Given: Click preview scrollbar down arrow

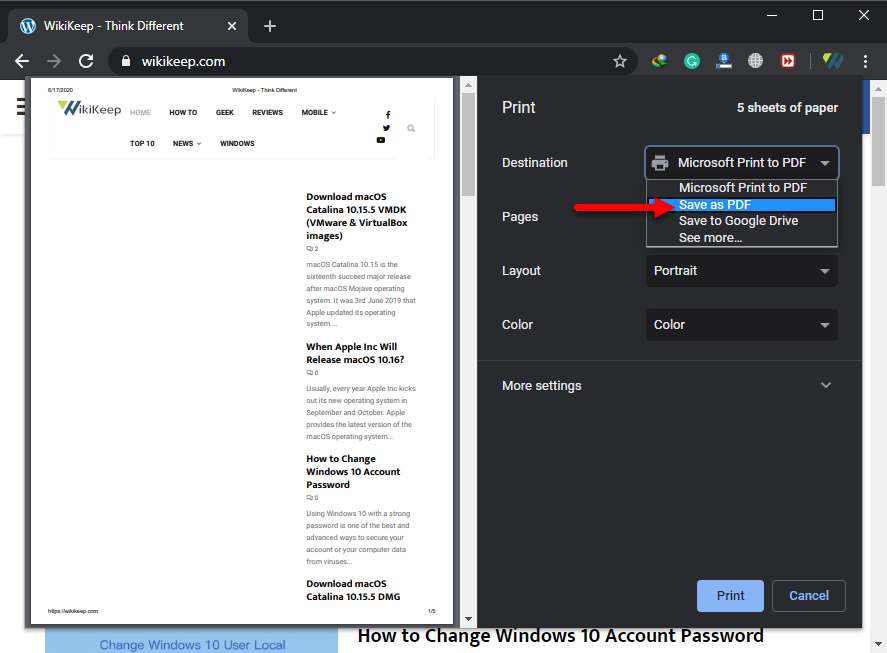Looking at the screenshot, I should 468,619.
